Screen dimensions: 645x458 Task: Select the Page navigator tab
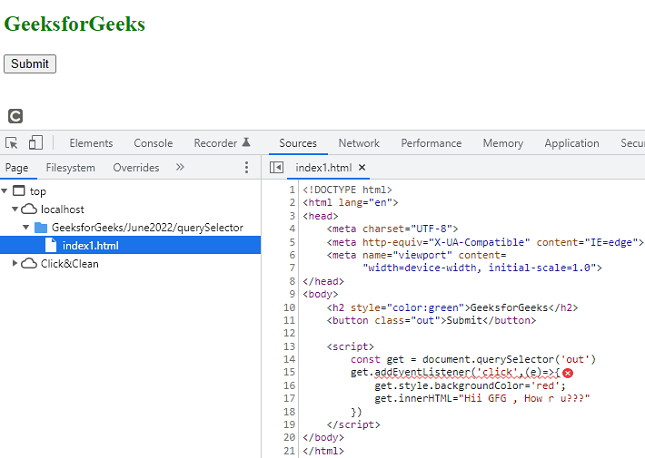coord(16,167)
